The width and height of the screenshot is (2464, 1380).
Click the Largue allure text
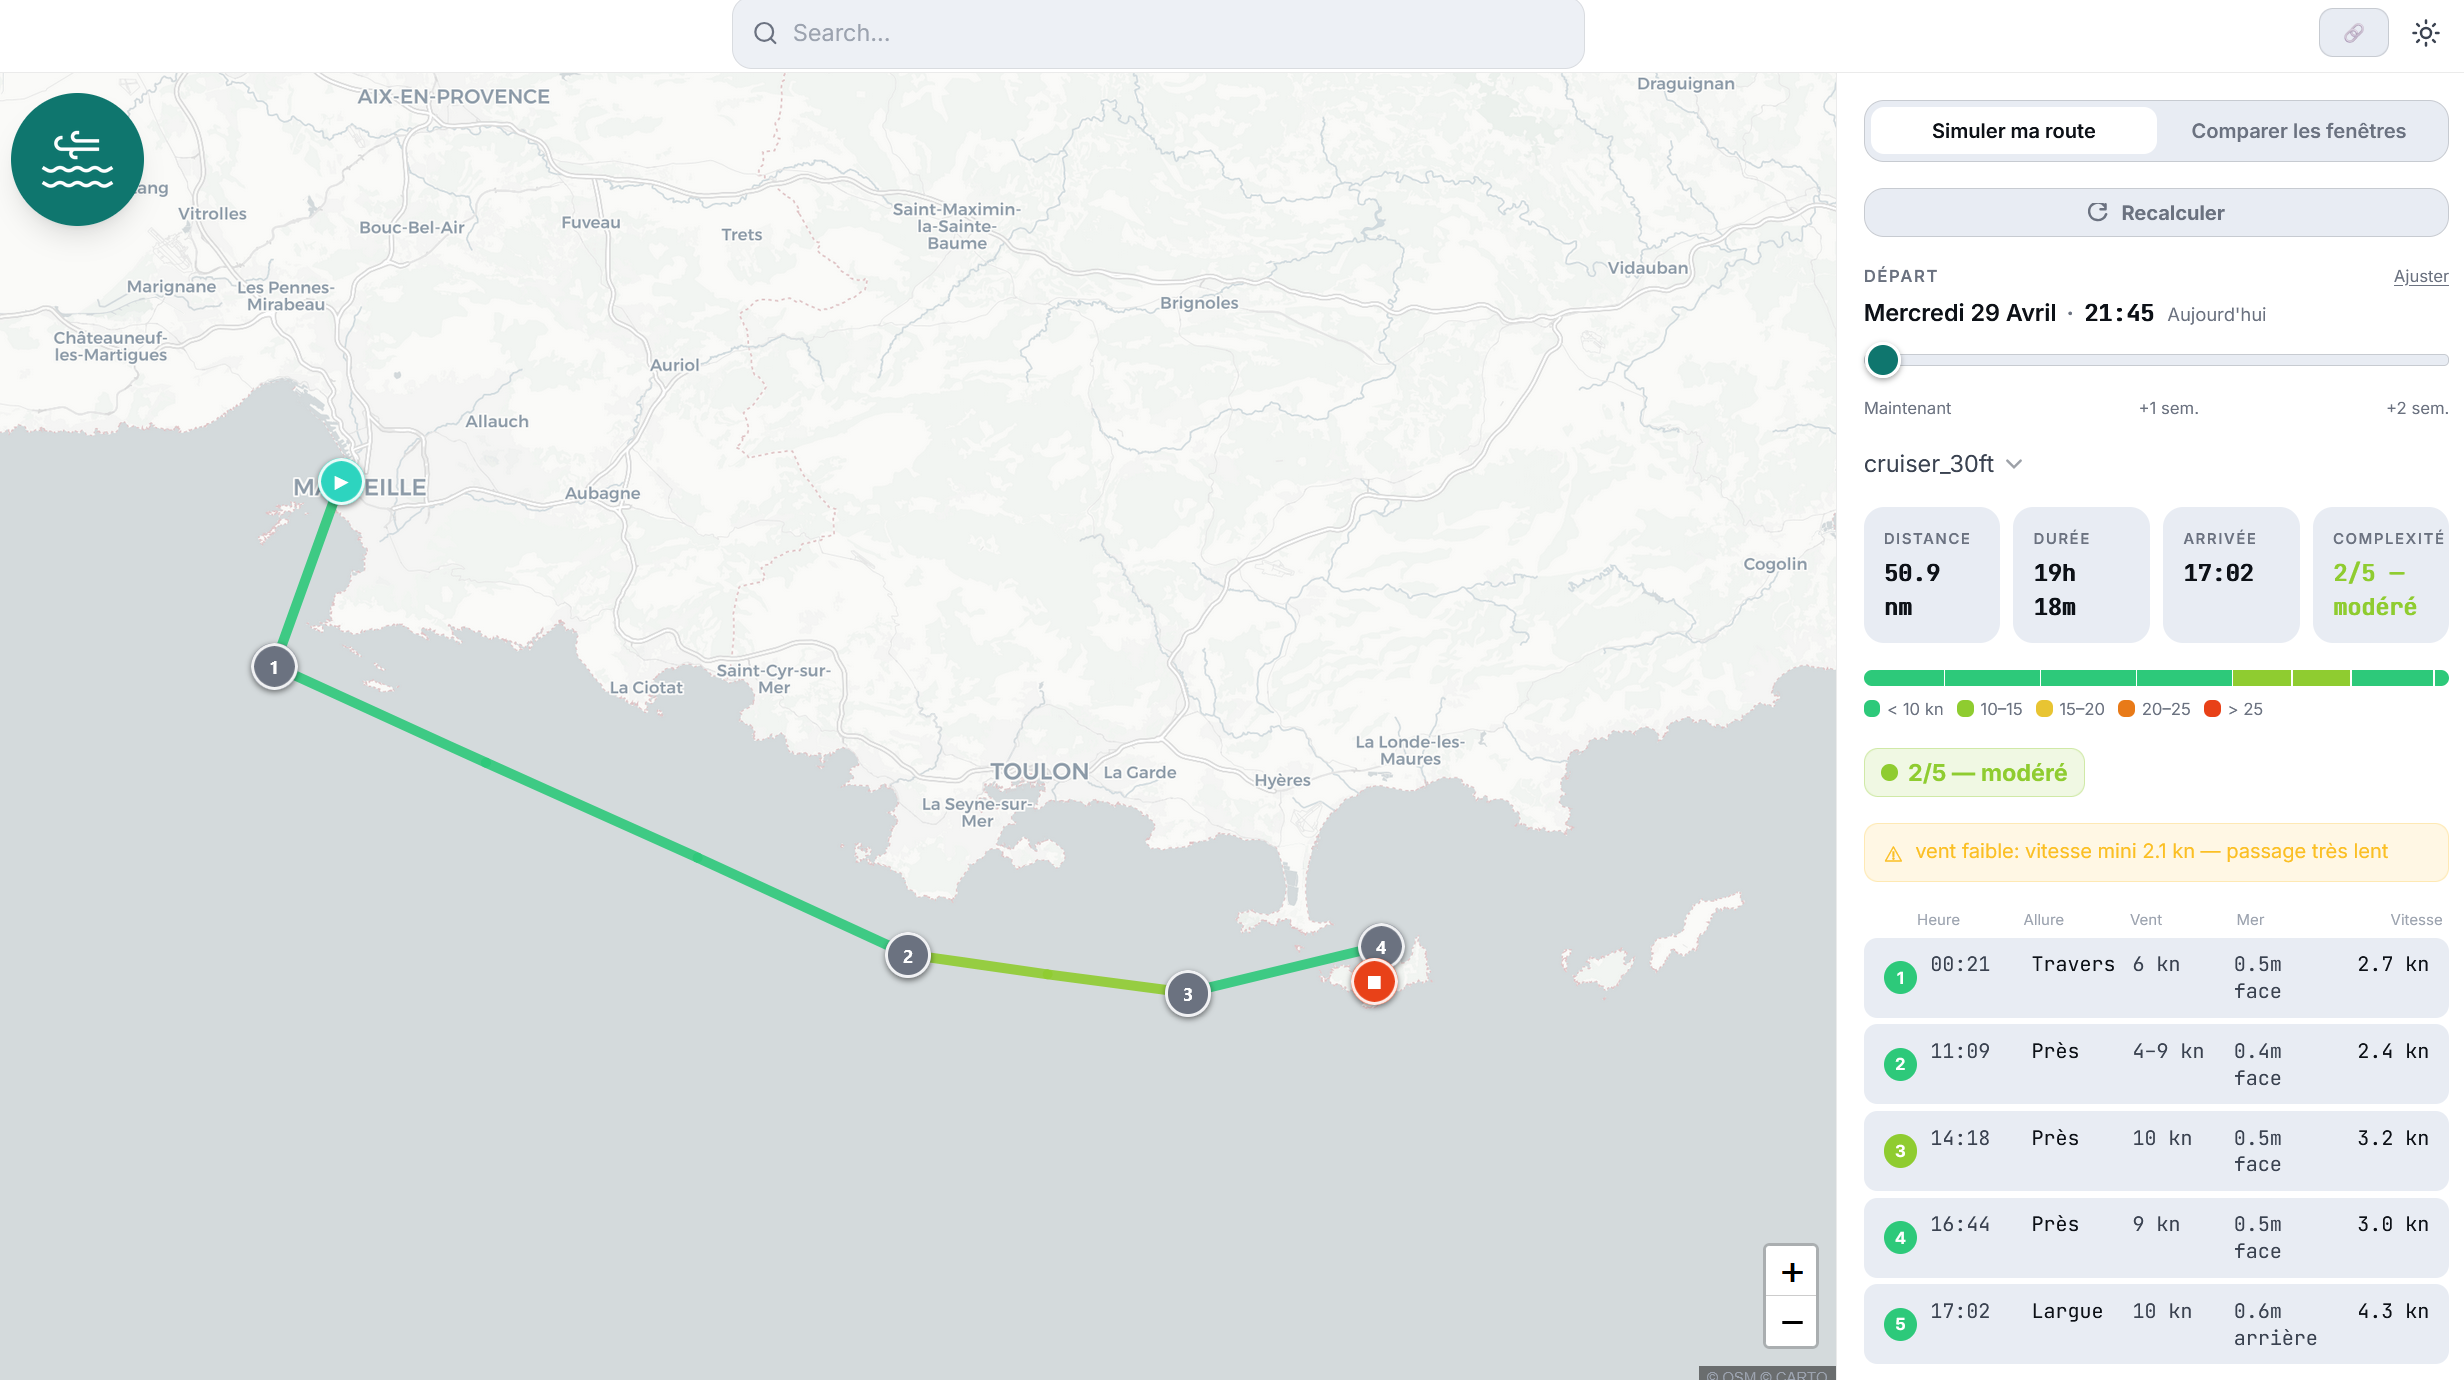(2066, 1311)
